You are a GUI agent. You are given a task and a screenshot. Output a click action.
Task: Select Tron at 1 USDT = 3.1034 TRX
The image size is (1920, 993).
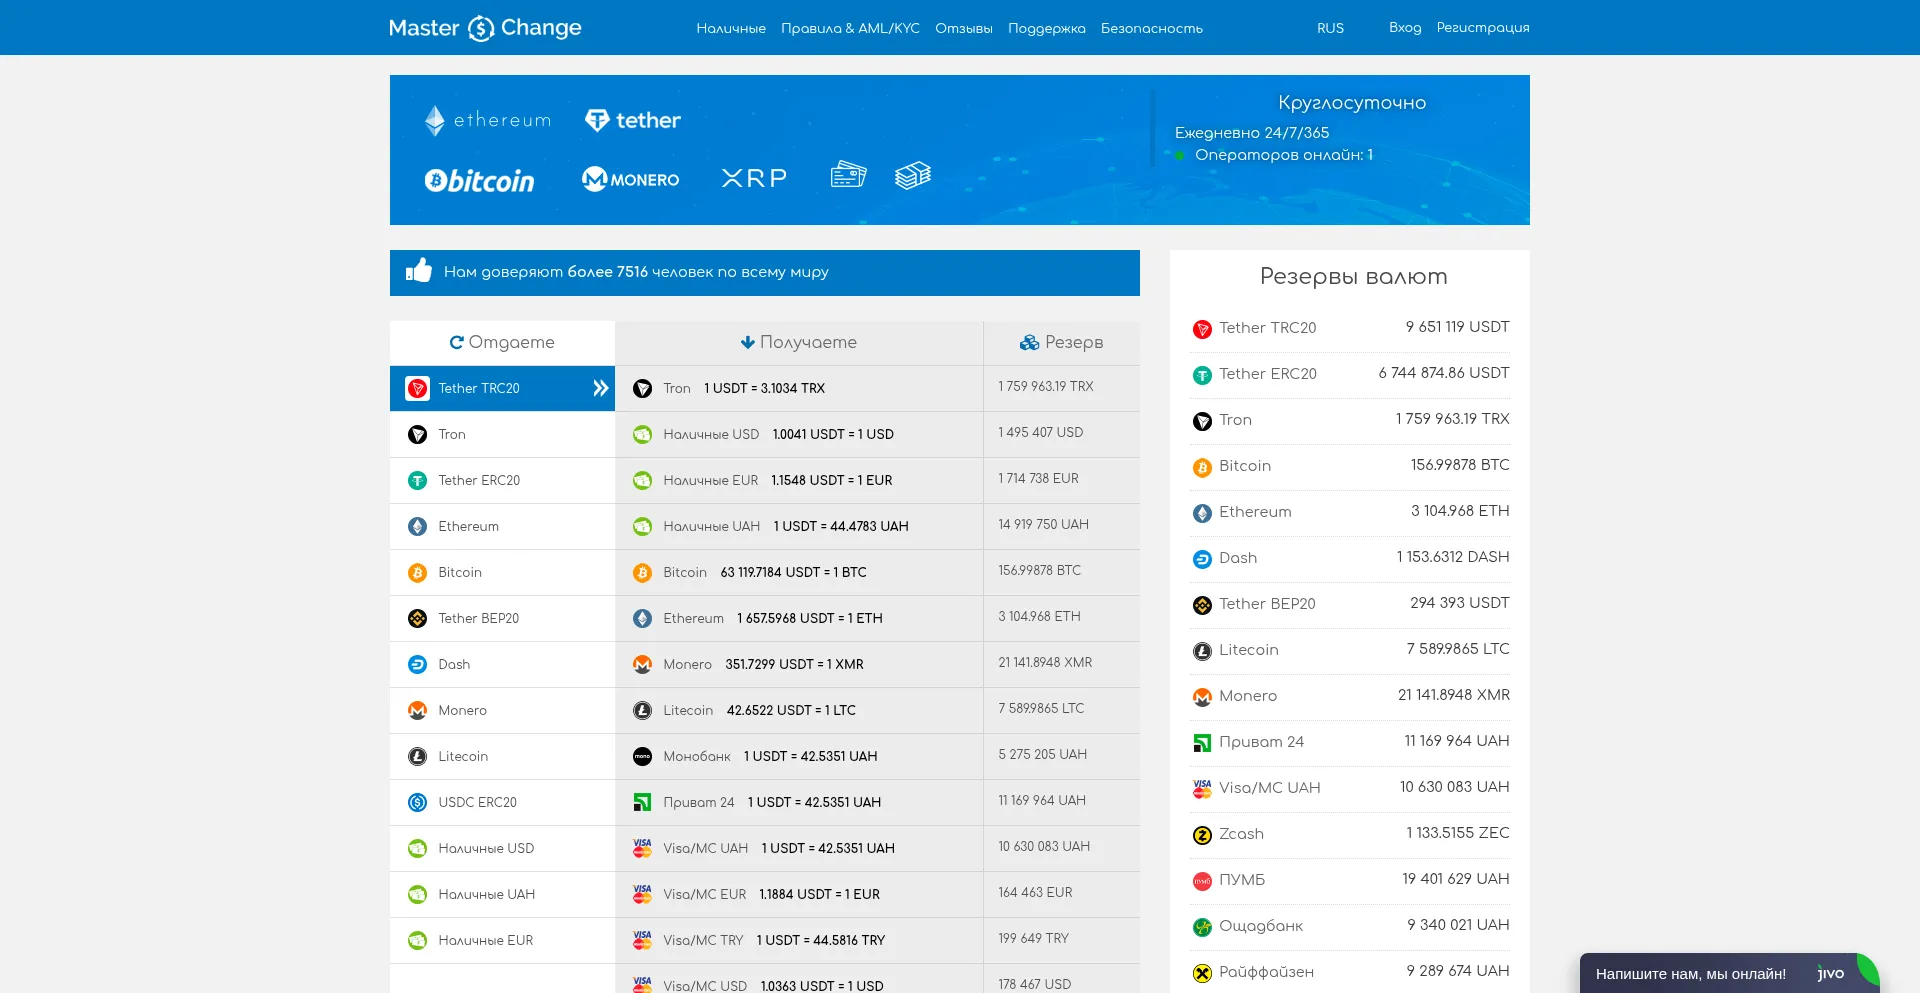799,388
